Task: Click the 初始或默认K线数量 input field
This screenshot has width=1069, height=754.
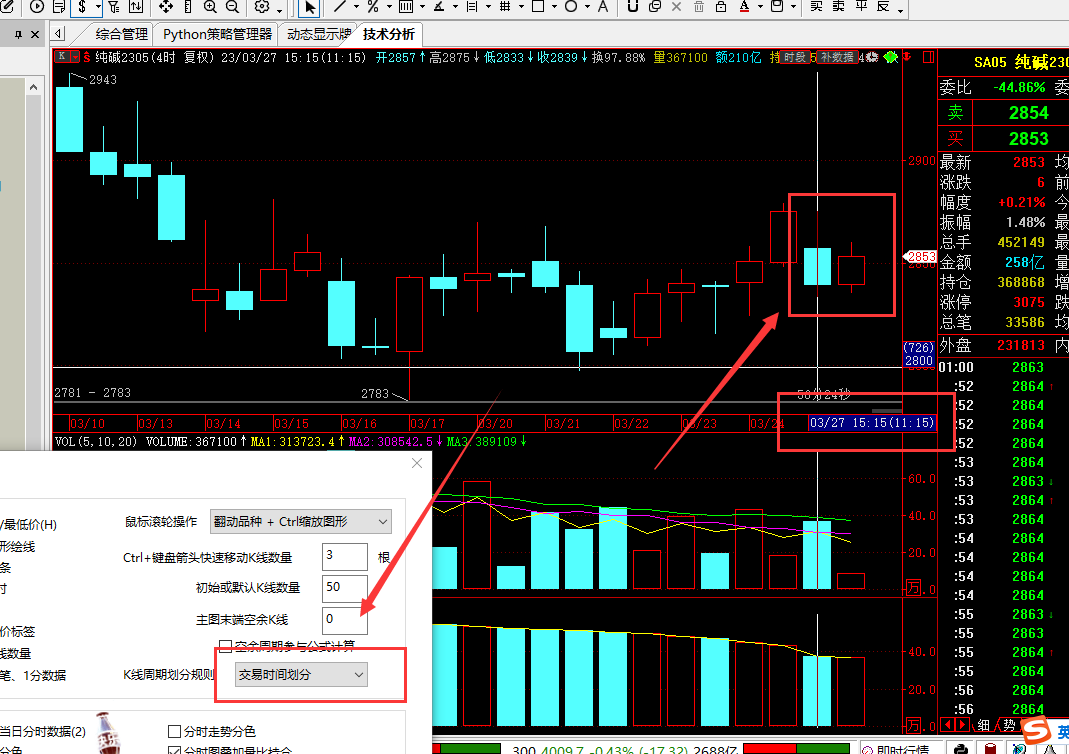Action: tap(345, 588)
